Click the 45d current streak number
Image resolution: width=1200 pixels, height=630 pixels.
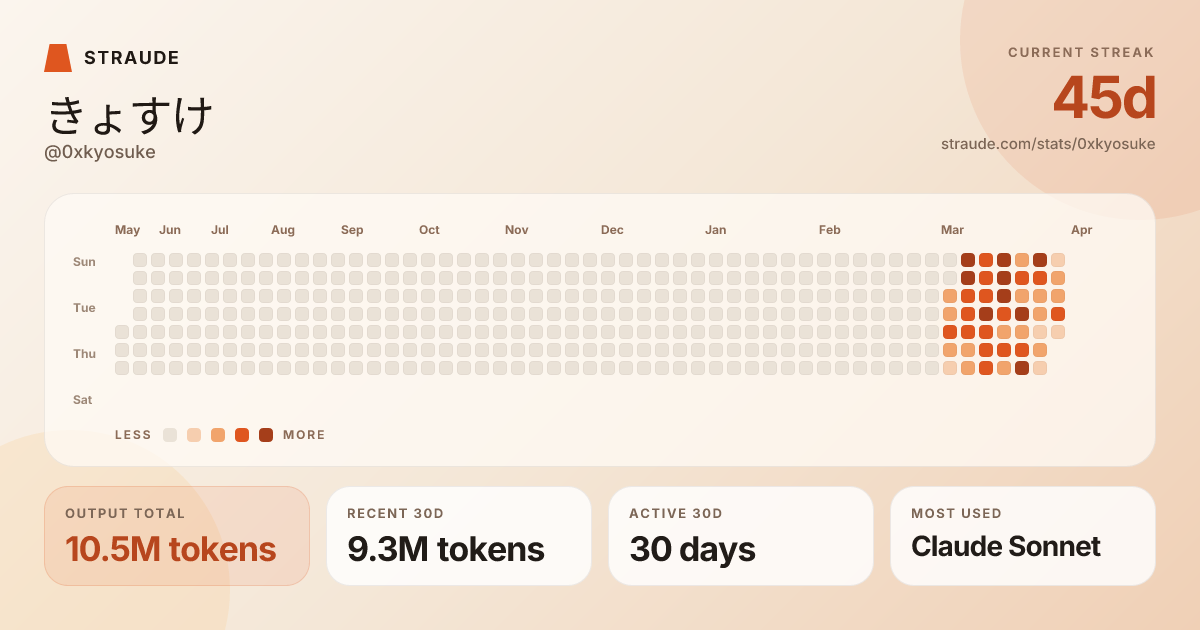click(1104, 98)
